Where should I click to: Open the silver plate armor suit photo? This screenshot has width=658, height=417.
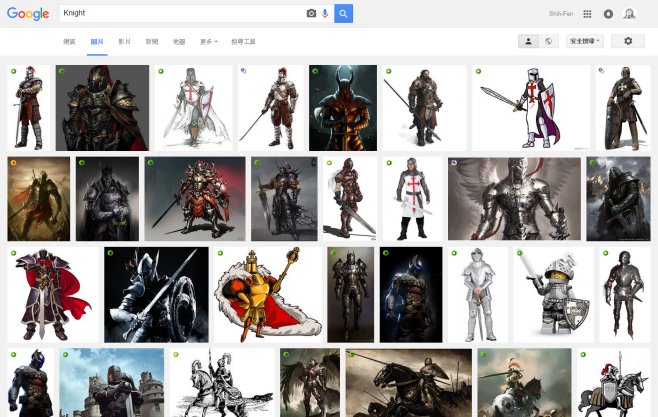(478, 295)
